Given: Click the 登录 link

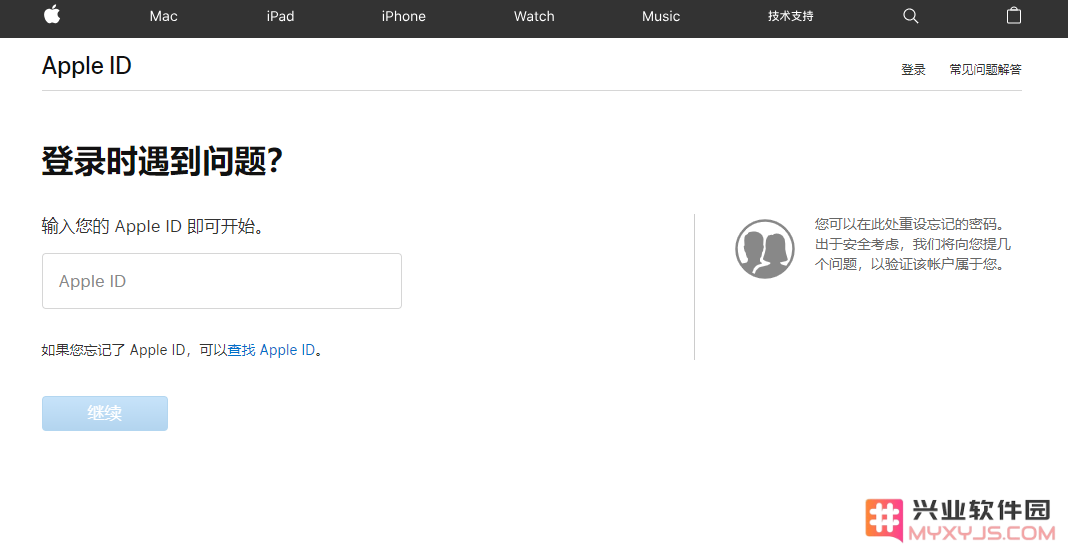Looking at the screenshot, I should point(913,69).
